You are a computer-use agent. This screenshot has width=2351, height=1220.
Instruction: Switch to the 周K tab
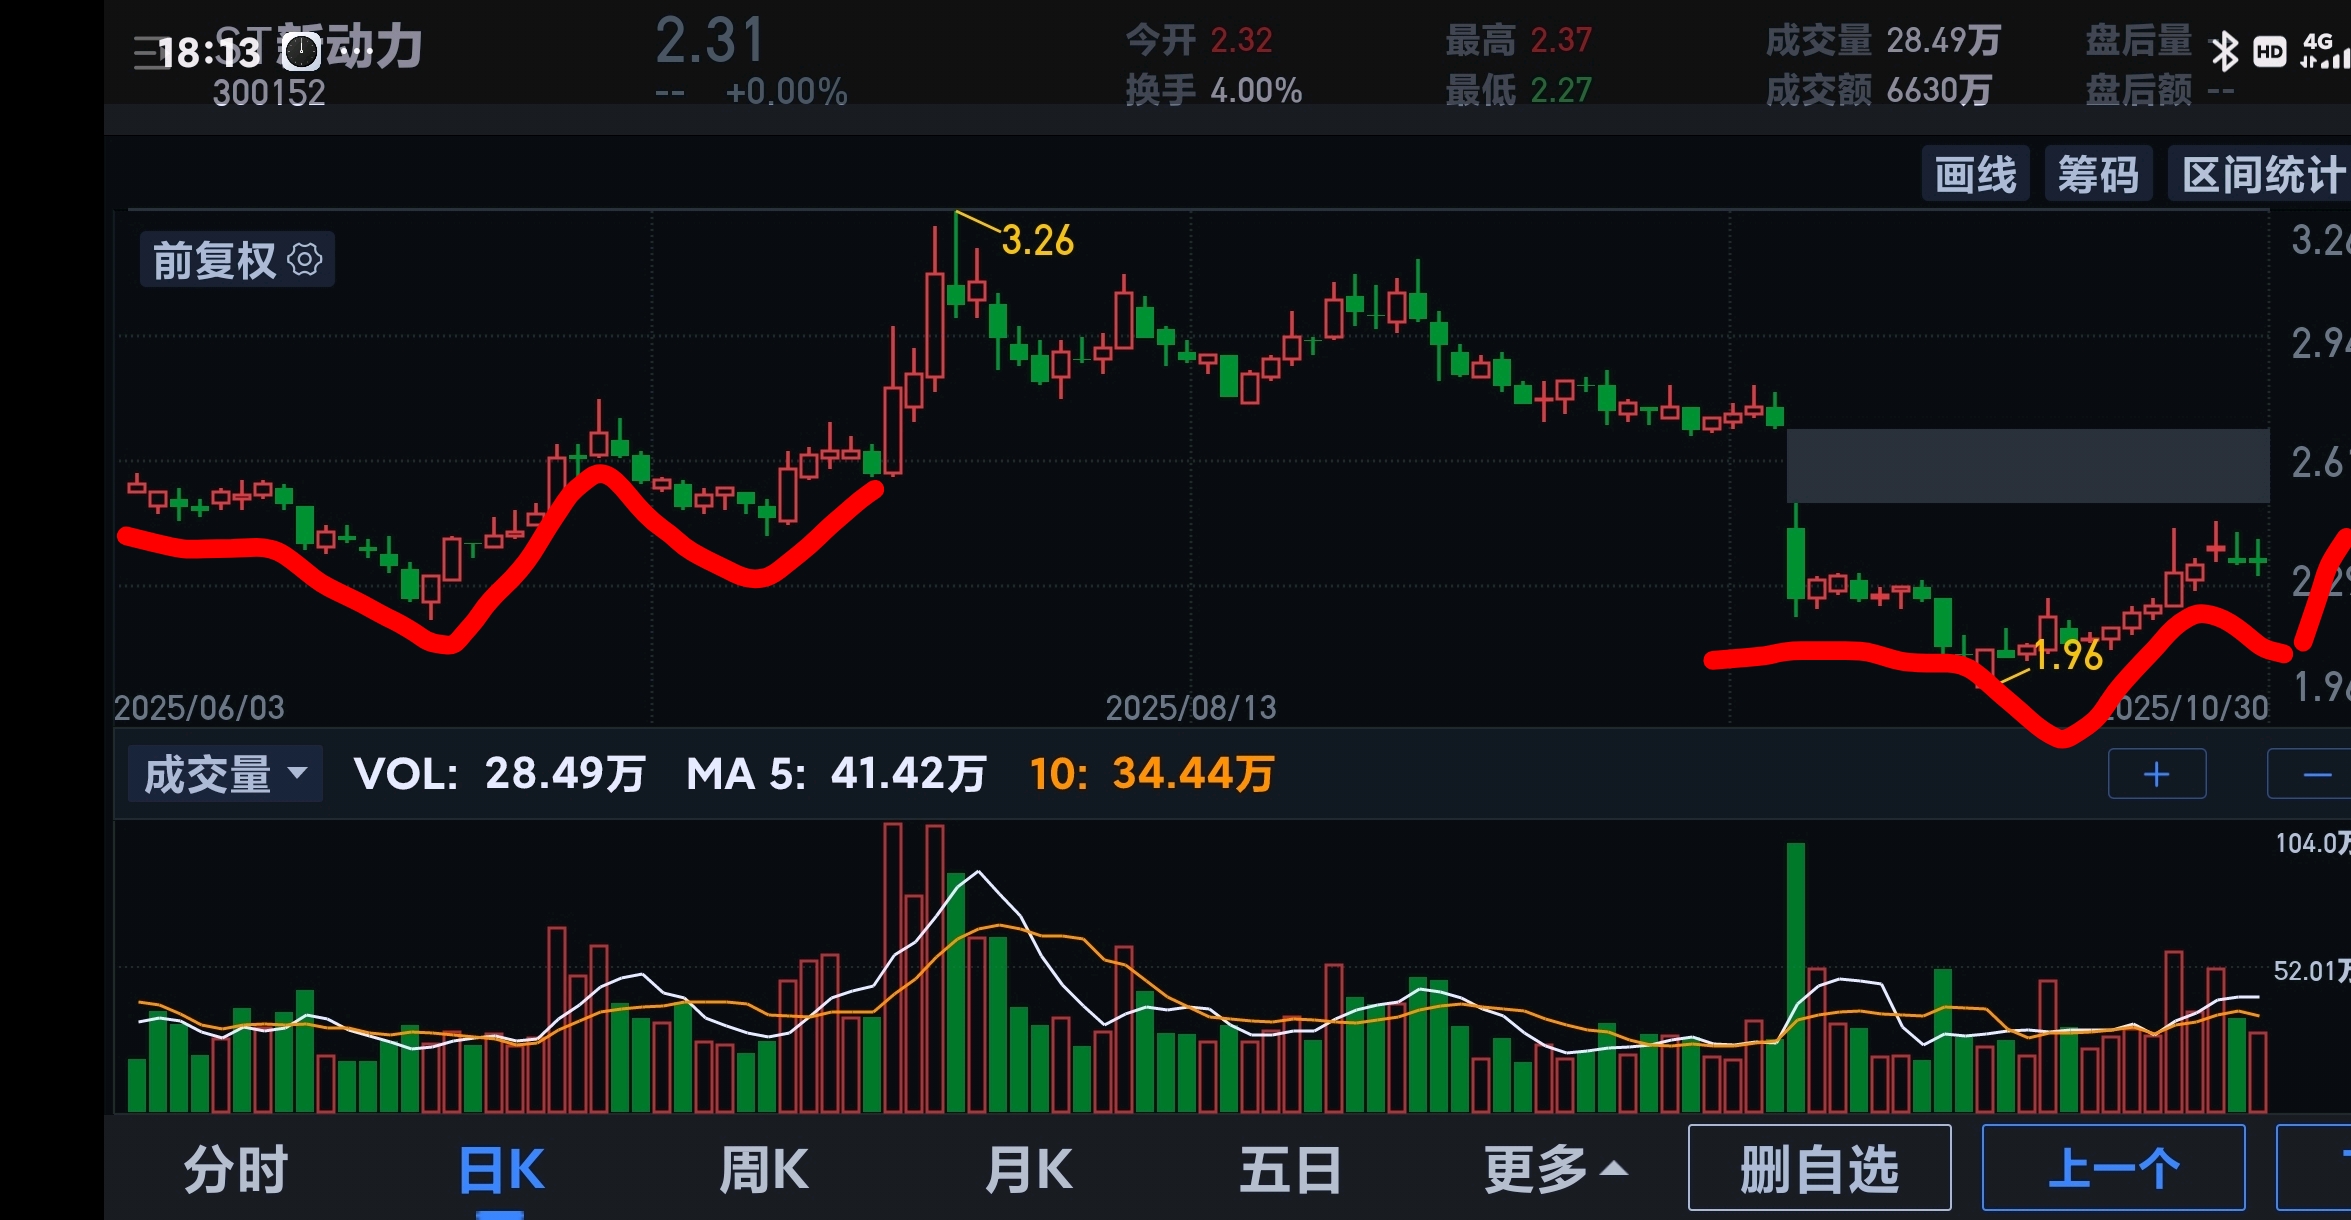[764, 1169]
